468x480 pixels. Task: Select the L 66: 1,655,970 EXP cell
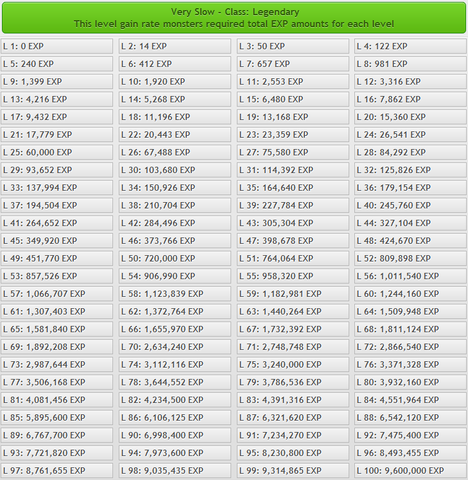[x=175, y=329]
